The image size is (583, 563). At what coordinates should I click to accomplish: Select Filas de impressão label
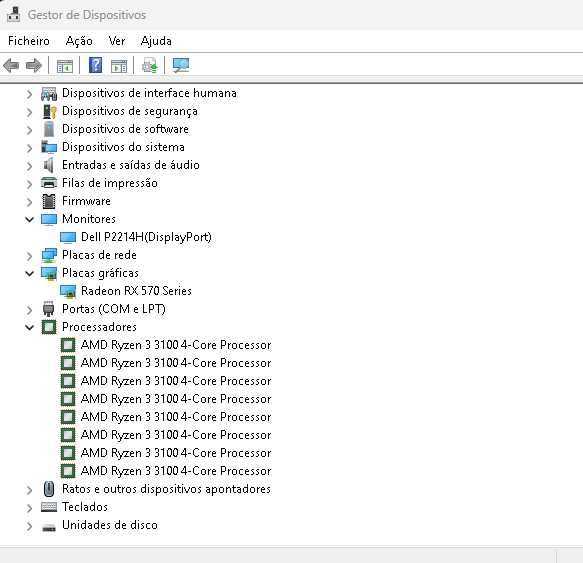click(110, 183)
